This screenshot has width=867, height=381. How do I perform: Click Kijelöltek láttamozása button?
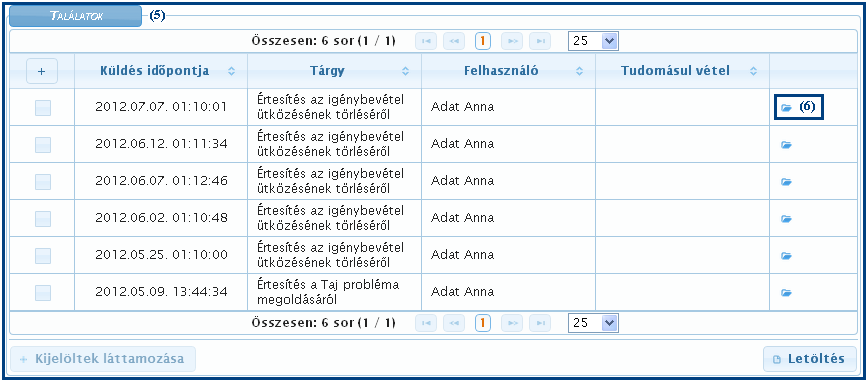point(103,359)
